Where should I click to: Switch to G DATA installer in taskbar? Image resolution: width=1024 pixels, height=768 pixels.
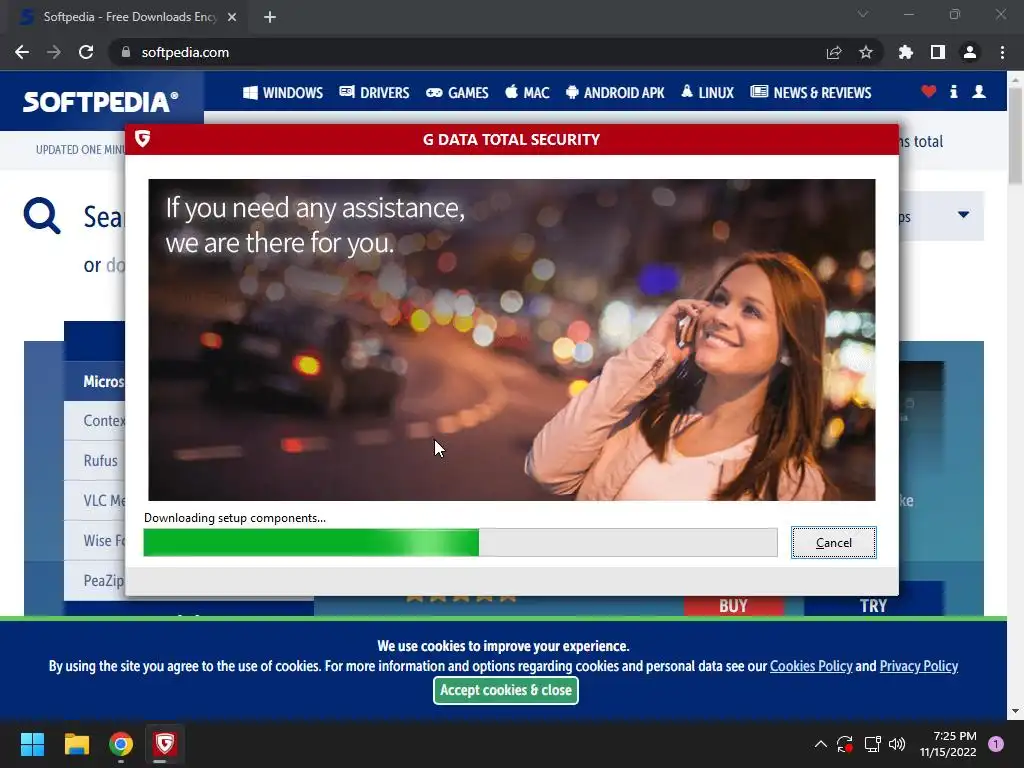(x=165, y=744)
